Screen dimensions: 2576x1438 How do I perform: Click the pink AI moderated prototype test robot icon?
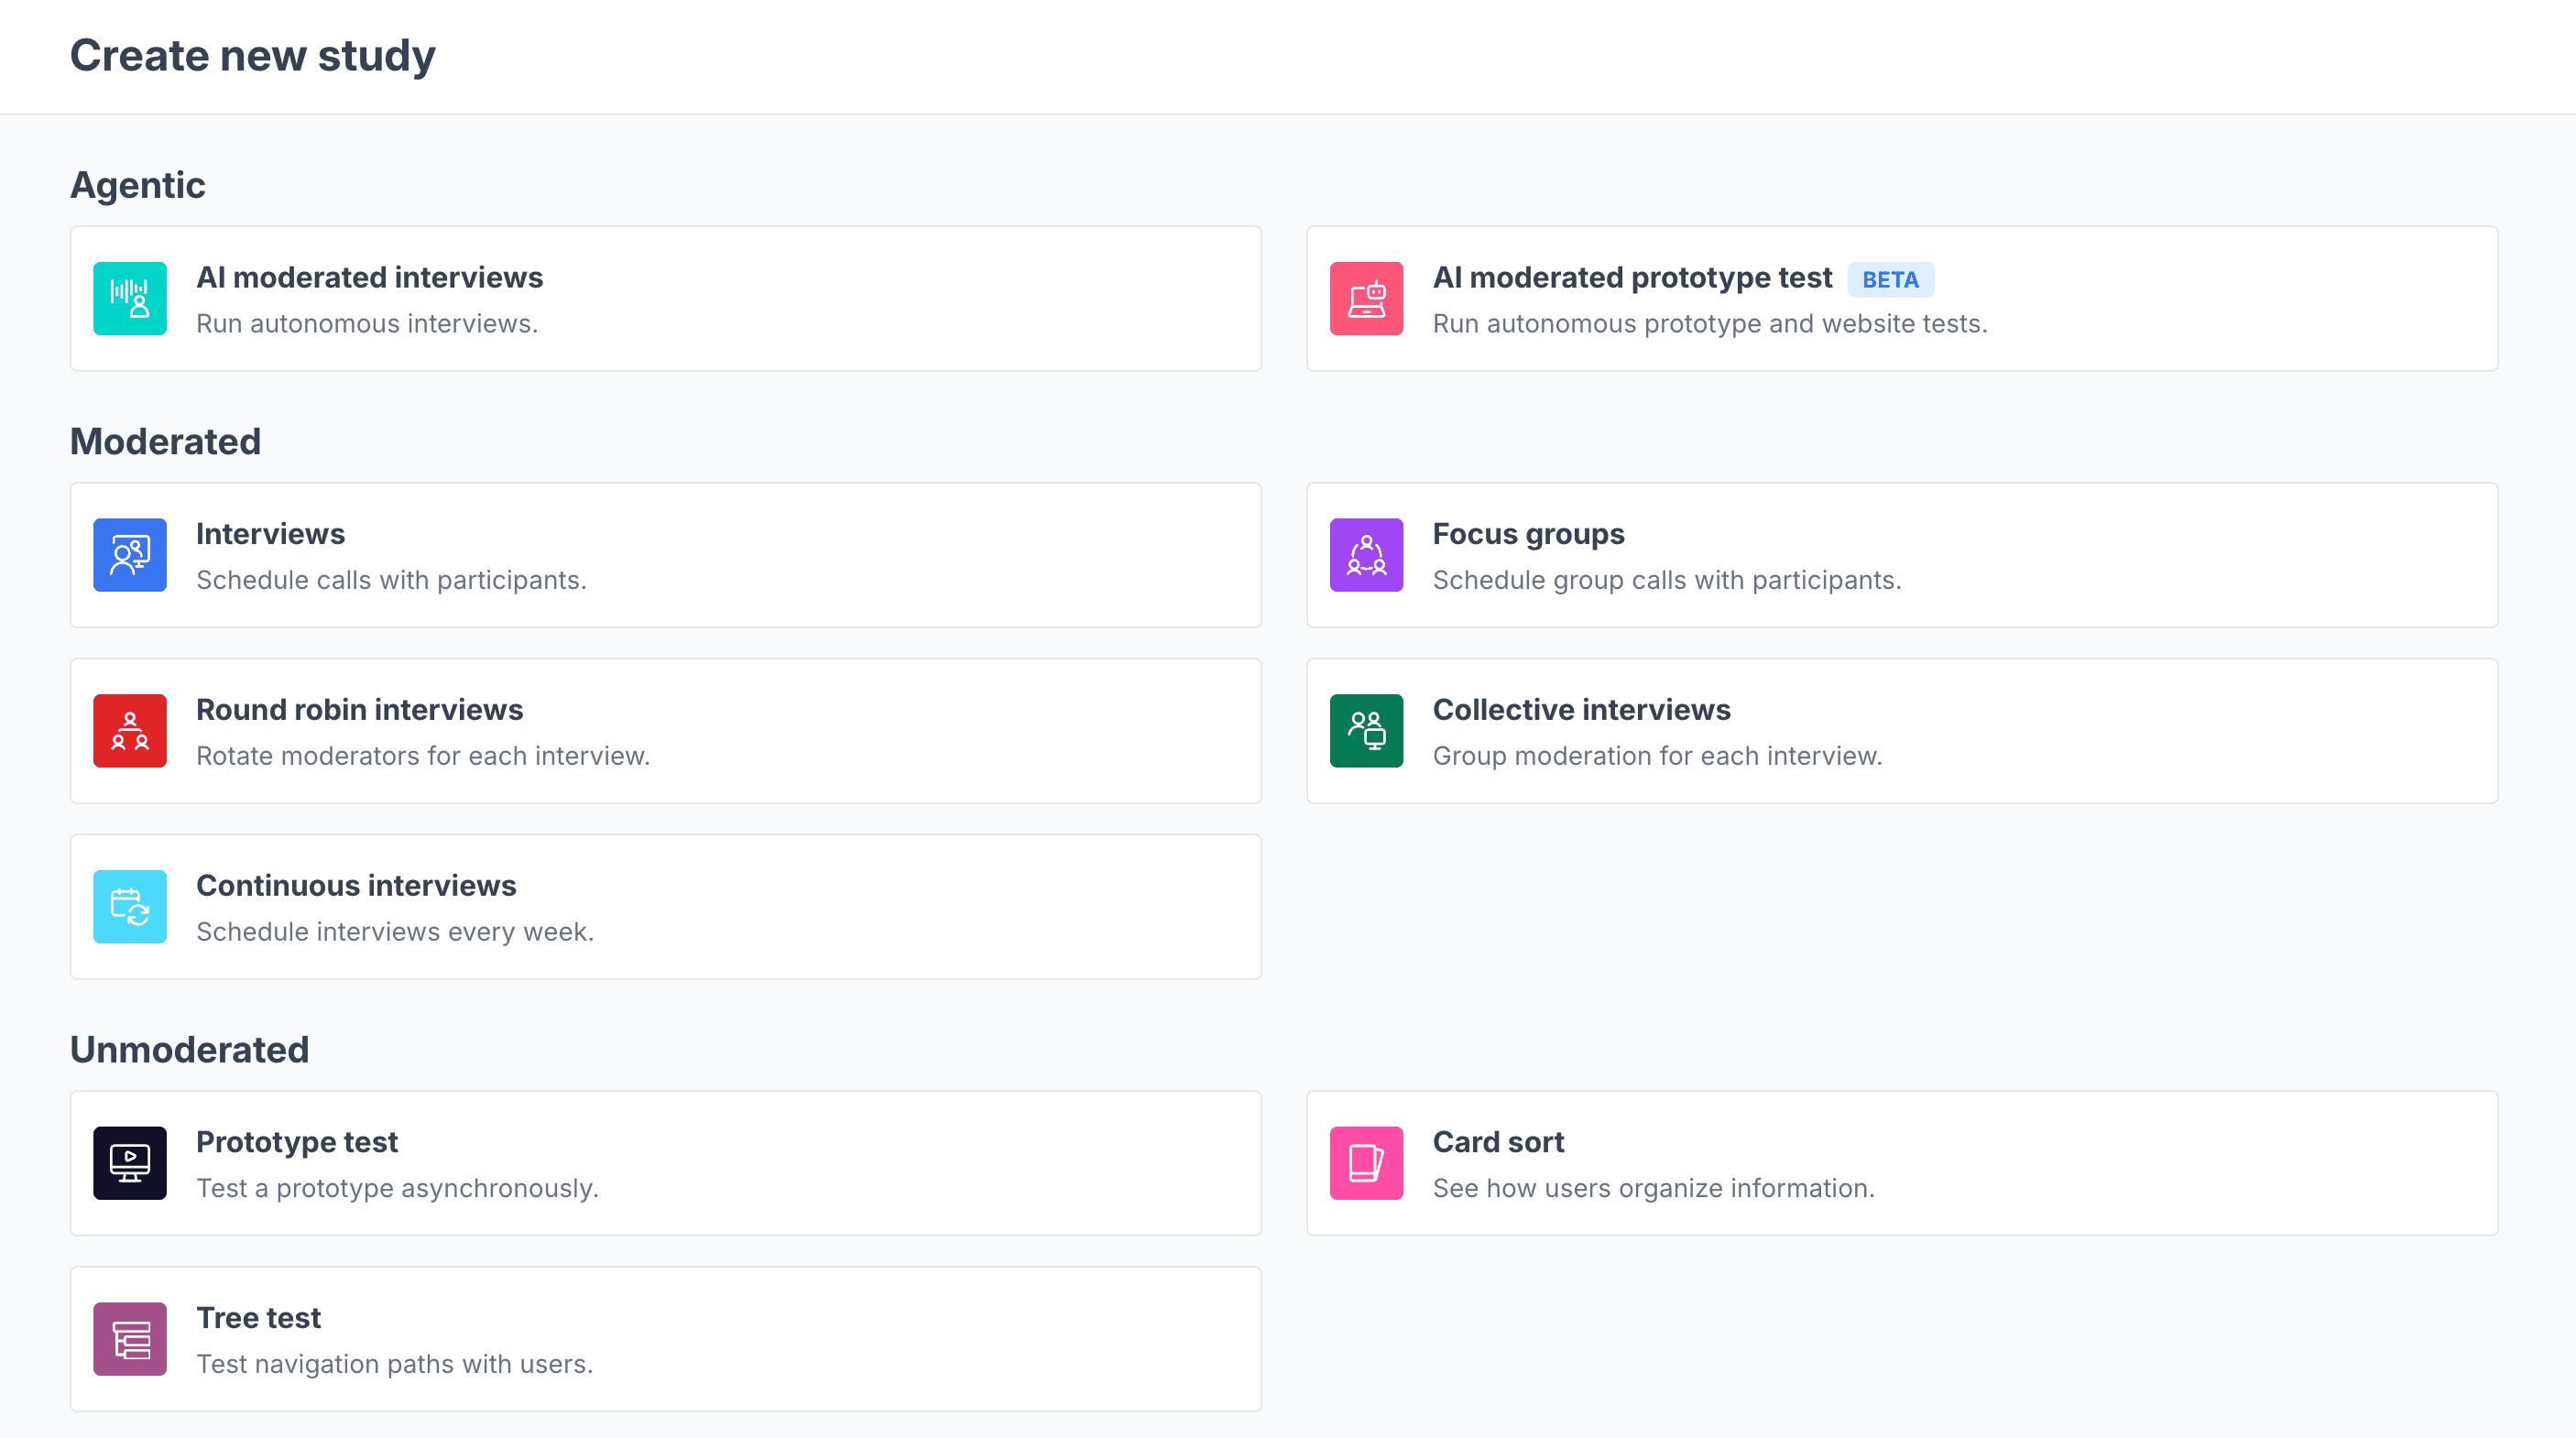[1366, 298]
